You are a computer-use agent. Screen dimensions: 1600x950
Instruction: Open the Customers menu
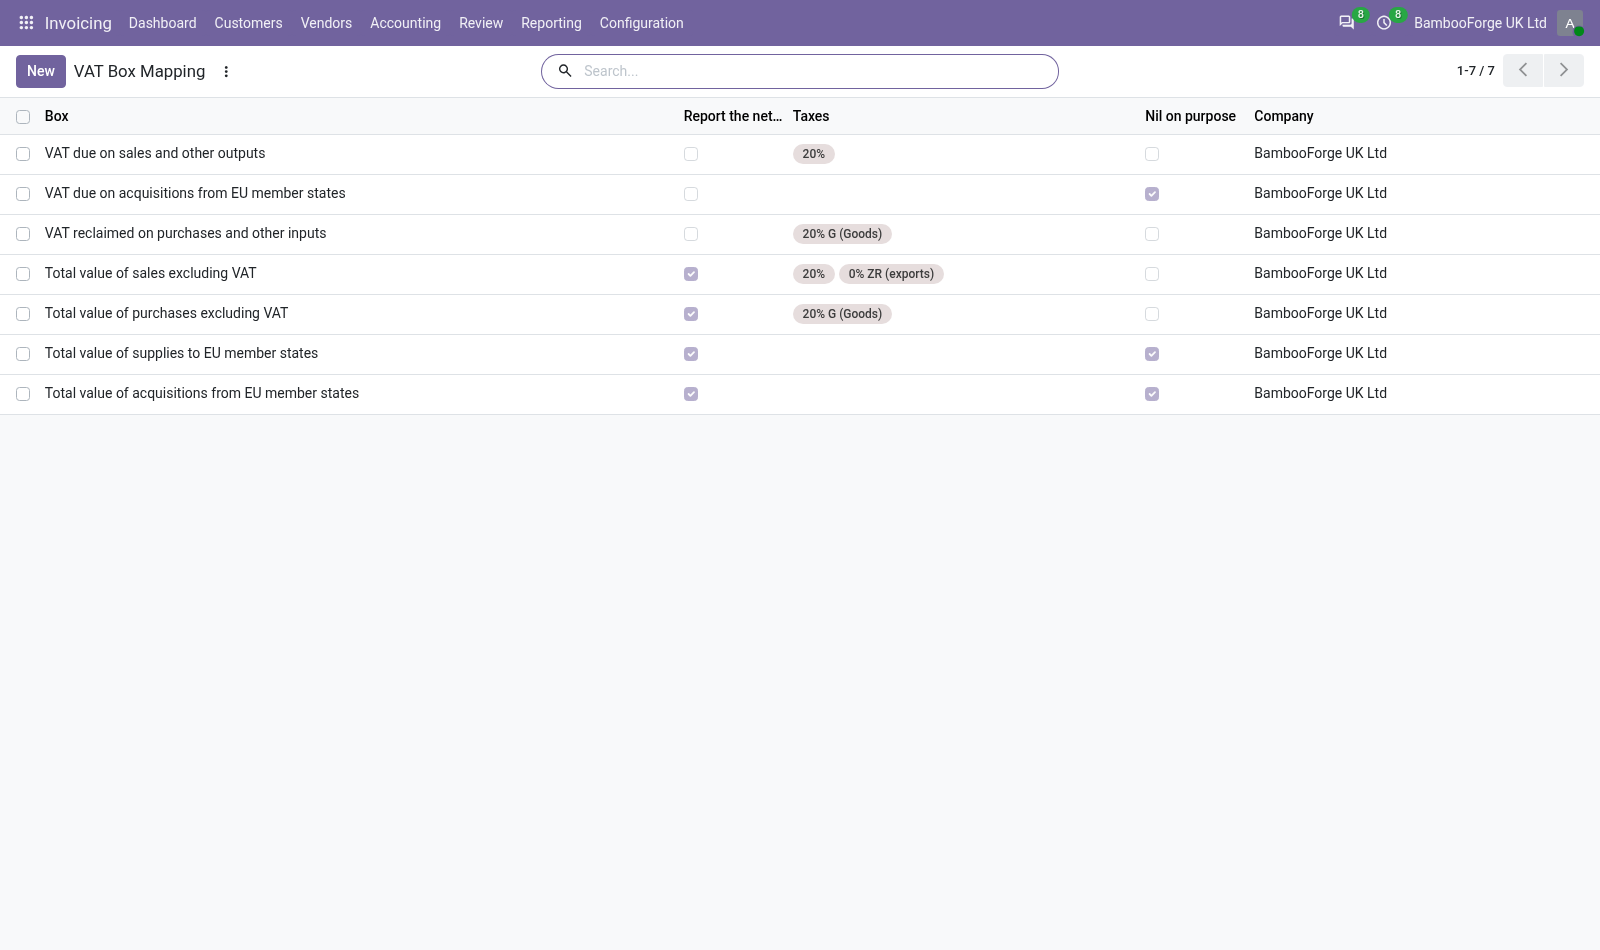(248, 23)
